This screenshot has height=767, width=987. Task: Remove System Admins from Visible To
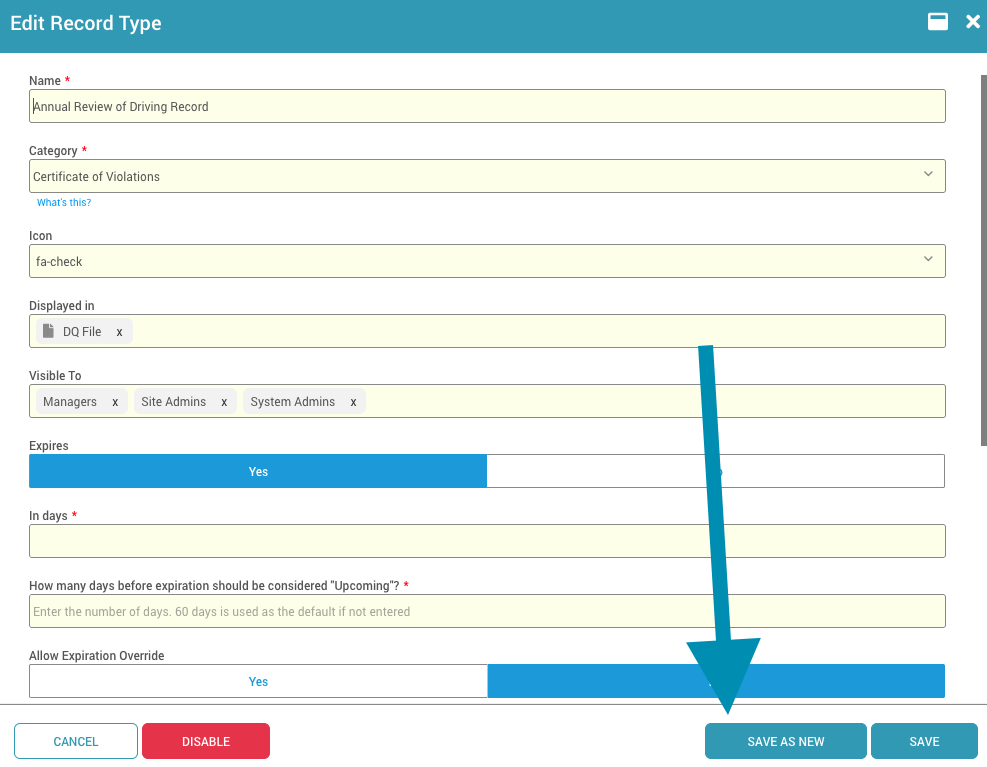click(353, 402)
